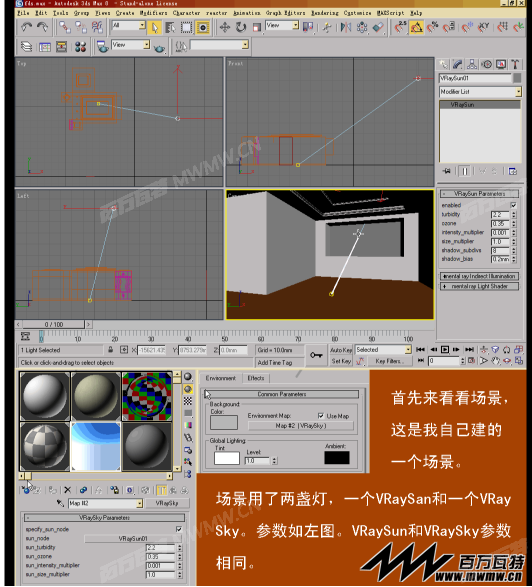532x587 pixels.
Task: Click the Auto Key button
Action: (341, 350)
